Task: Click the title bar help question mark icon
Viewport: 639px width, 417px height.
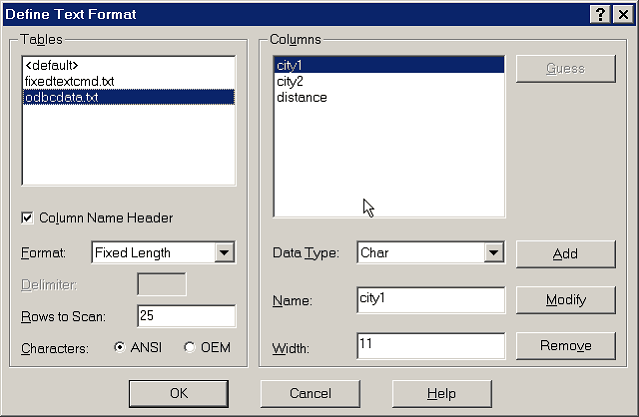Action: tap(600, 13)
